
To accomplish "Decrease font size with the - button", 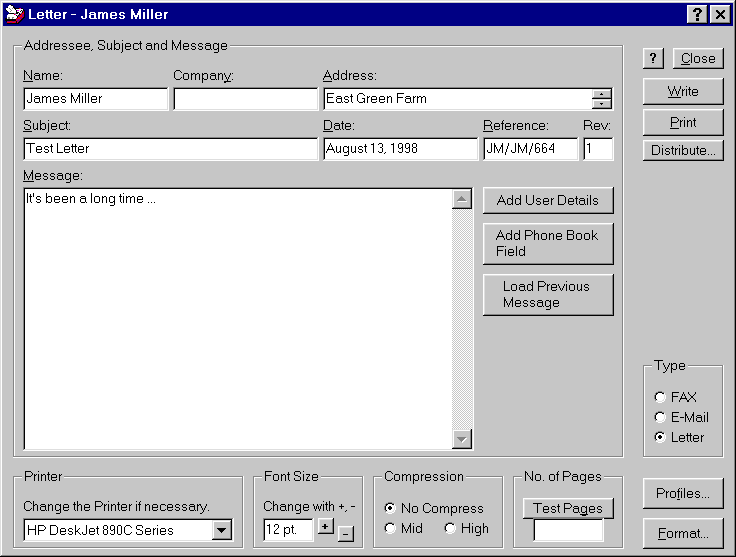I will (x=346, y=534).
